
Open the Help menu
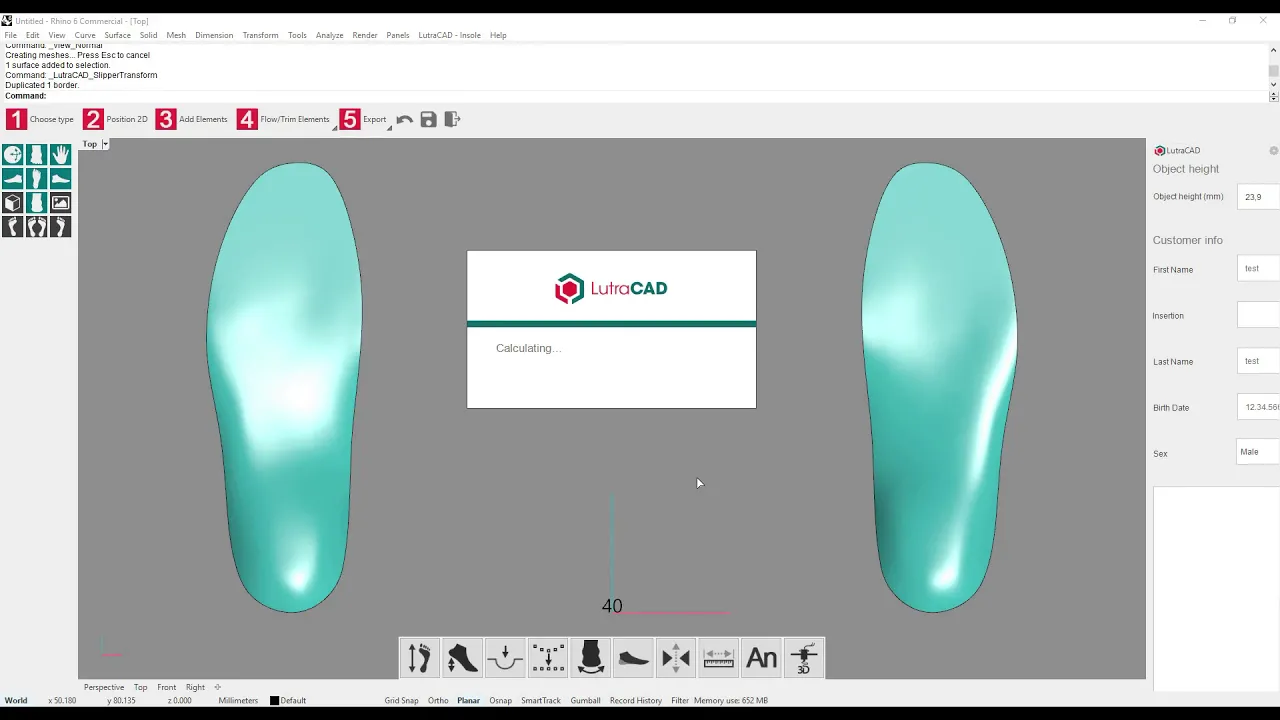(498, 35)
